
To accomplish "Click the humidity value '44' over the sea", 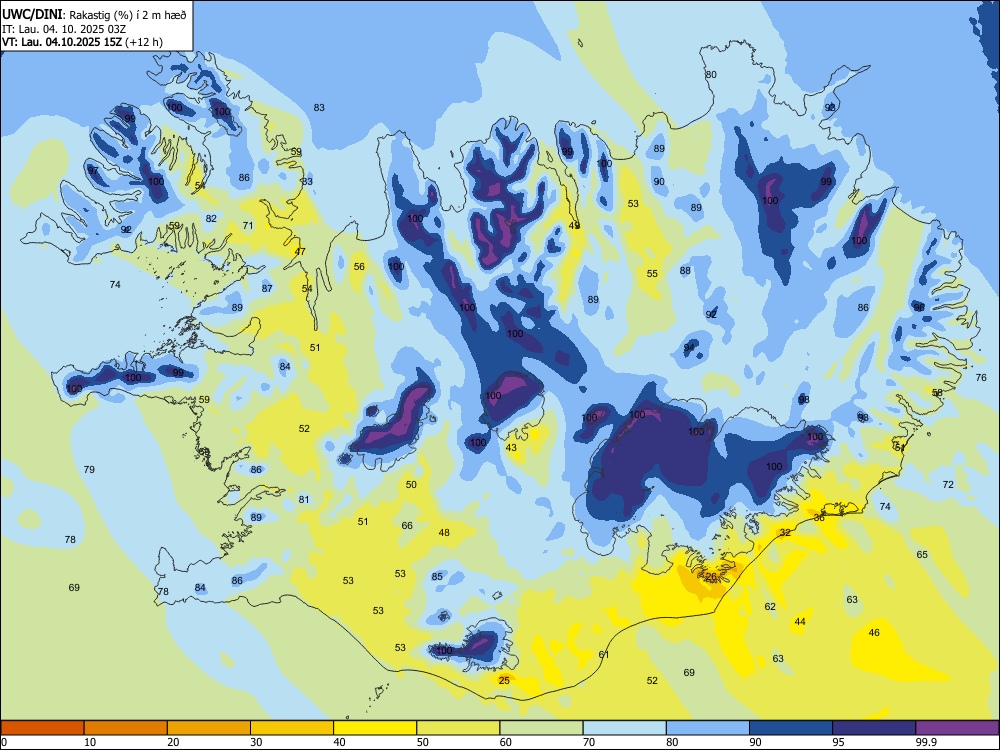I will pyautogui.click(x=800, y=622).
